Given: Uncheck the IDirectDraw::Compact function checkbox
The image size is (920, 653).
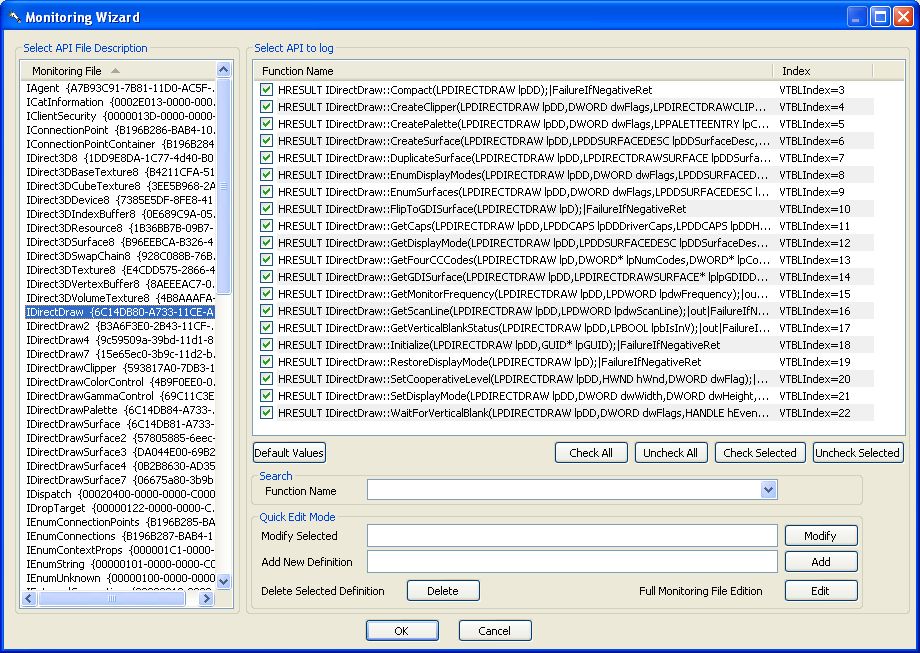Looking at the screenshot, I should pyautogui.click(x=266, y=90).
